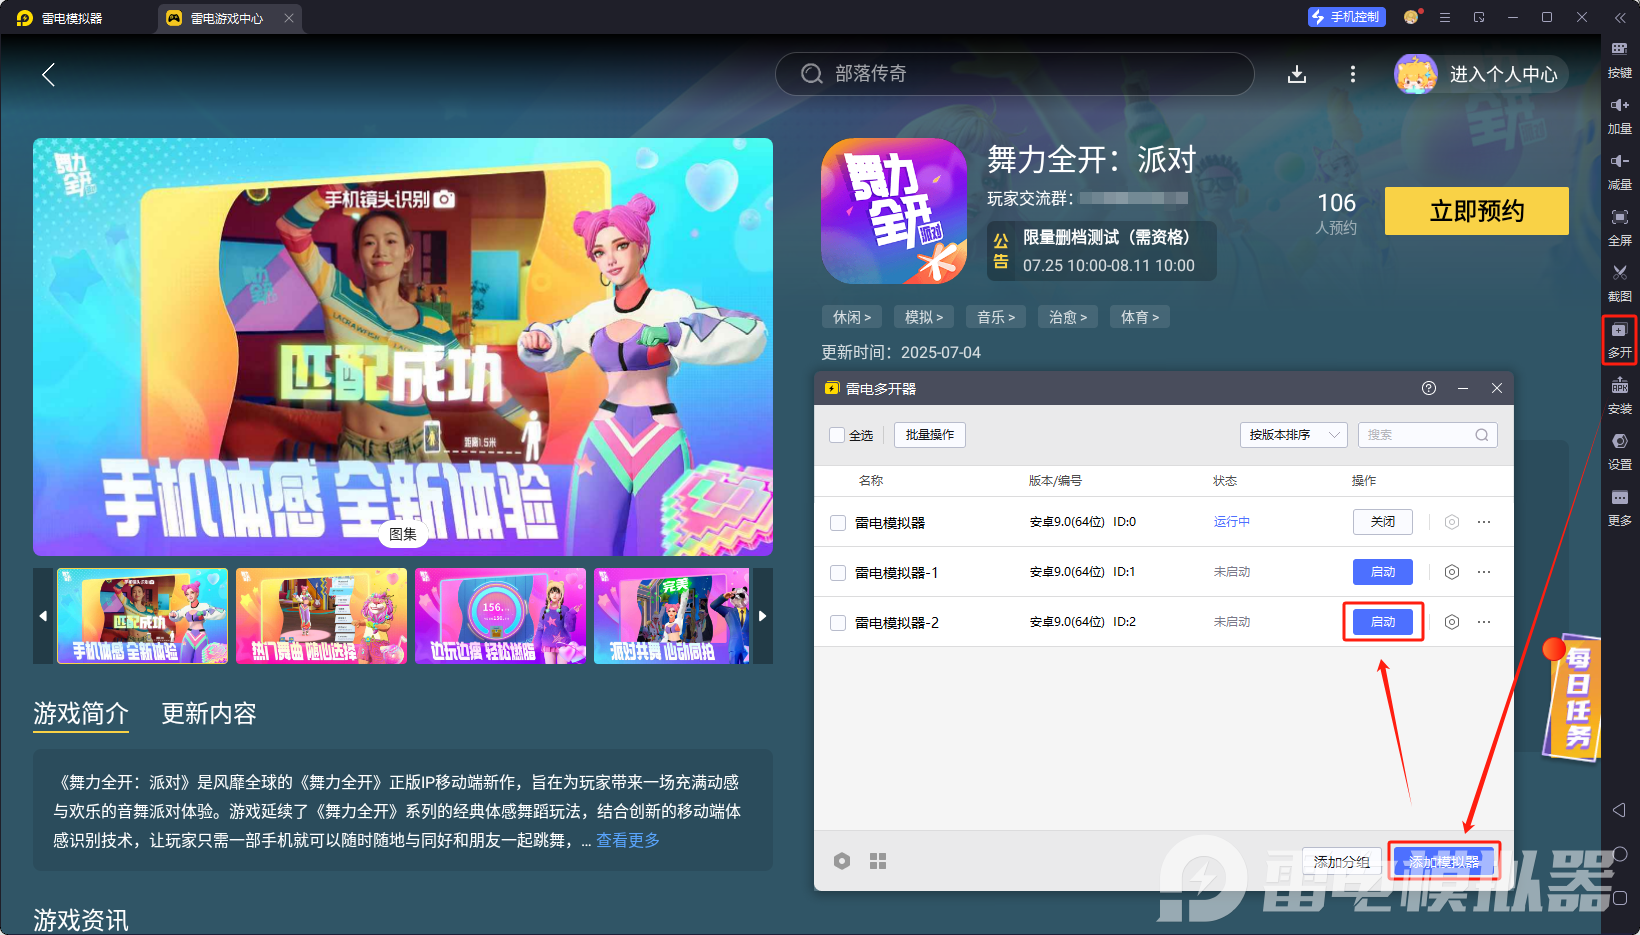Open the three-dot menu in game center header
Viewport: 1640px width, 935px height.
pos(1353,74)
